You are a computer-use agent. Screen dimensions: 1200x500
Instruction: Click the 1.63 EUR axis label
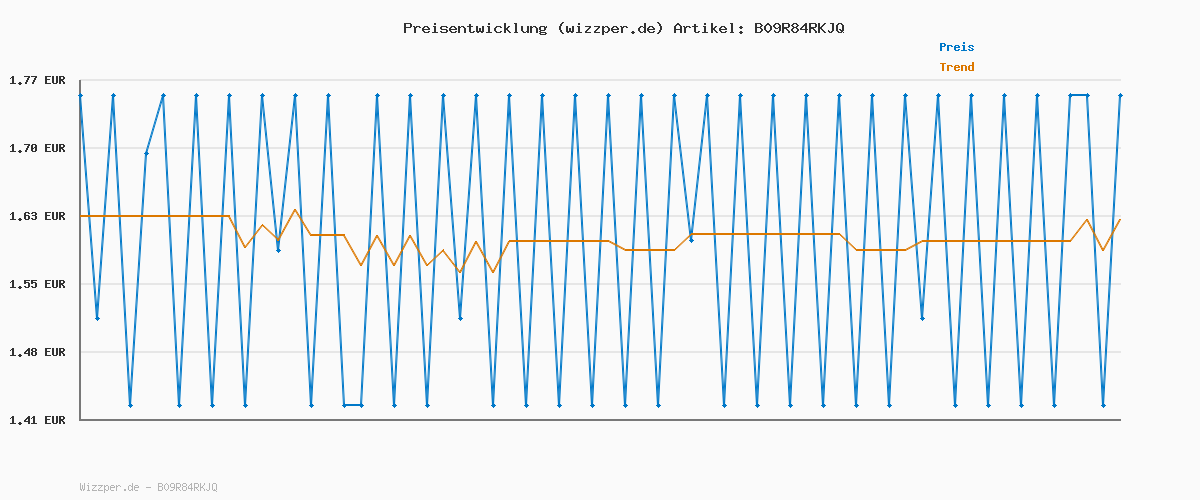coord(37,216)
